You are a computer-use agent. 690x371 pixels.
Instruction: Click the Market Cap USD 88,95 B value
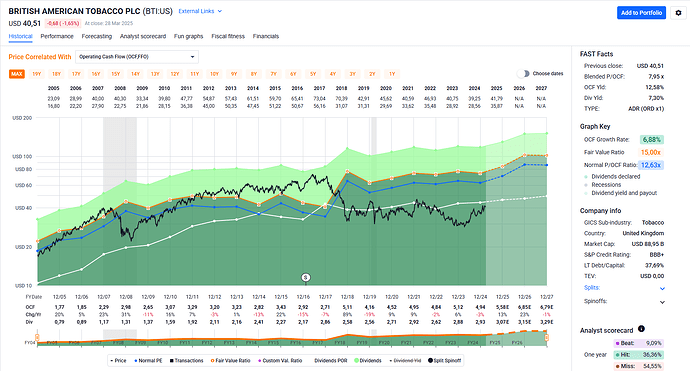click(x=648, y=244)
